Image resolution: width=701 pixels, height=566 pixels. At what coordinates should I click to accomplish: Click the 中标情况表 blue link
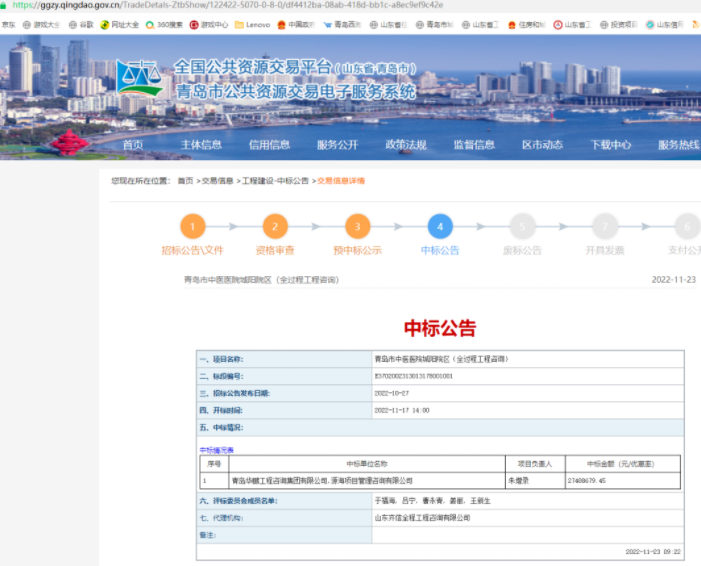216,450
